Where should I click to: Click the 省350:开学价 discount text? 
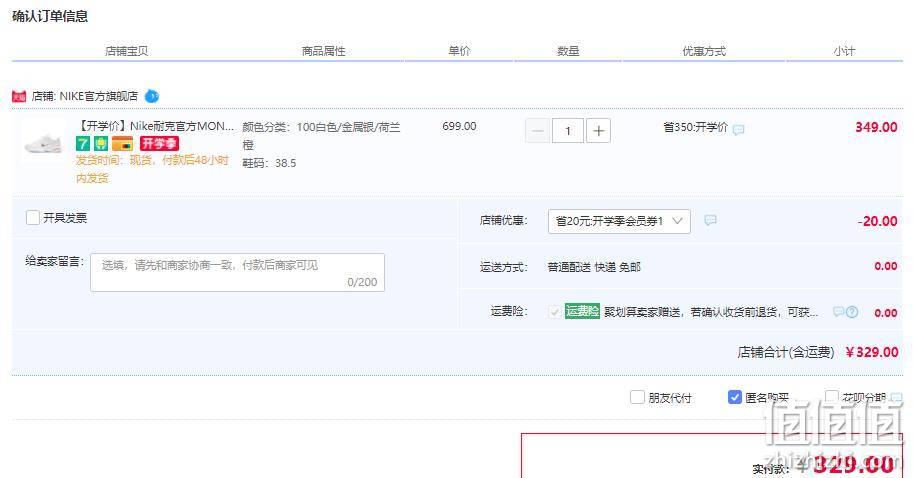(695, 127)
